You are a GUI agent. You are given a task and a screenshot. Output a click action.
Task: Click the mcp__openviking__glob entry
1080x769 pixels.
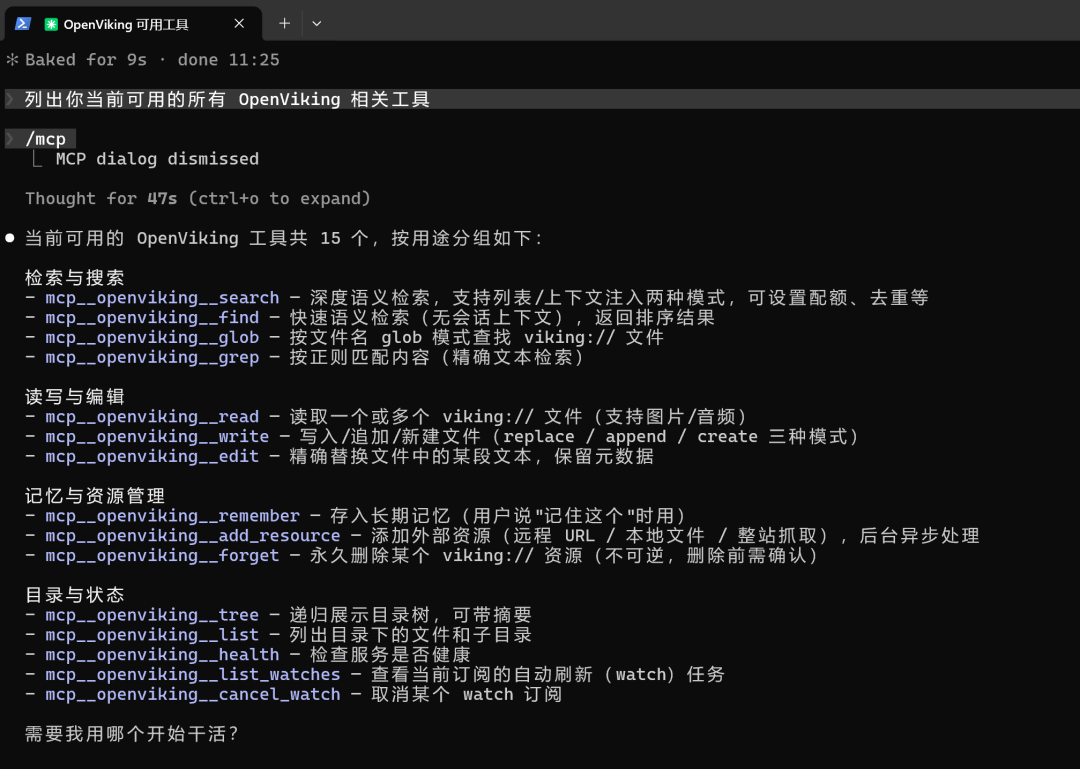coord(152,338)
